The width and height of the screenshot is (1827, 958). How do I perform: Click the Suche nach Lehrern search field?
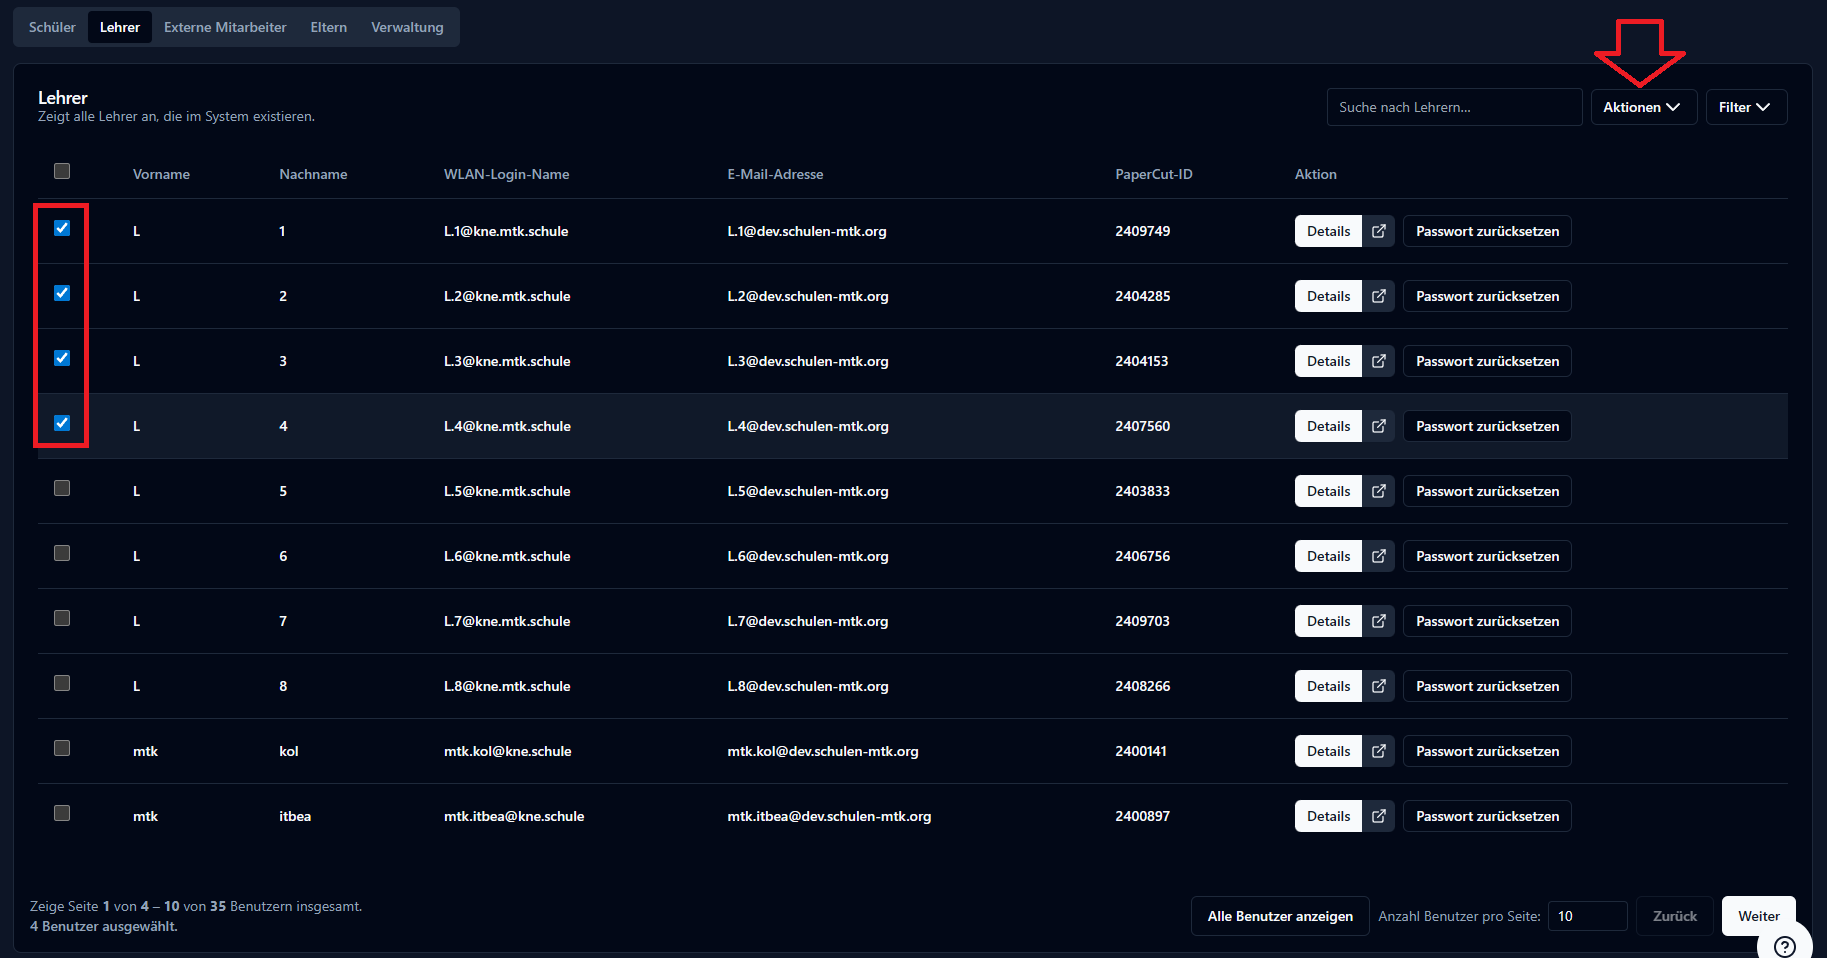1454,107
